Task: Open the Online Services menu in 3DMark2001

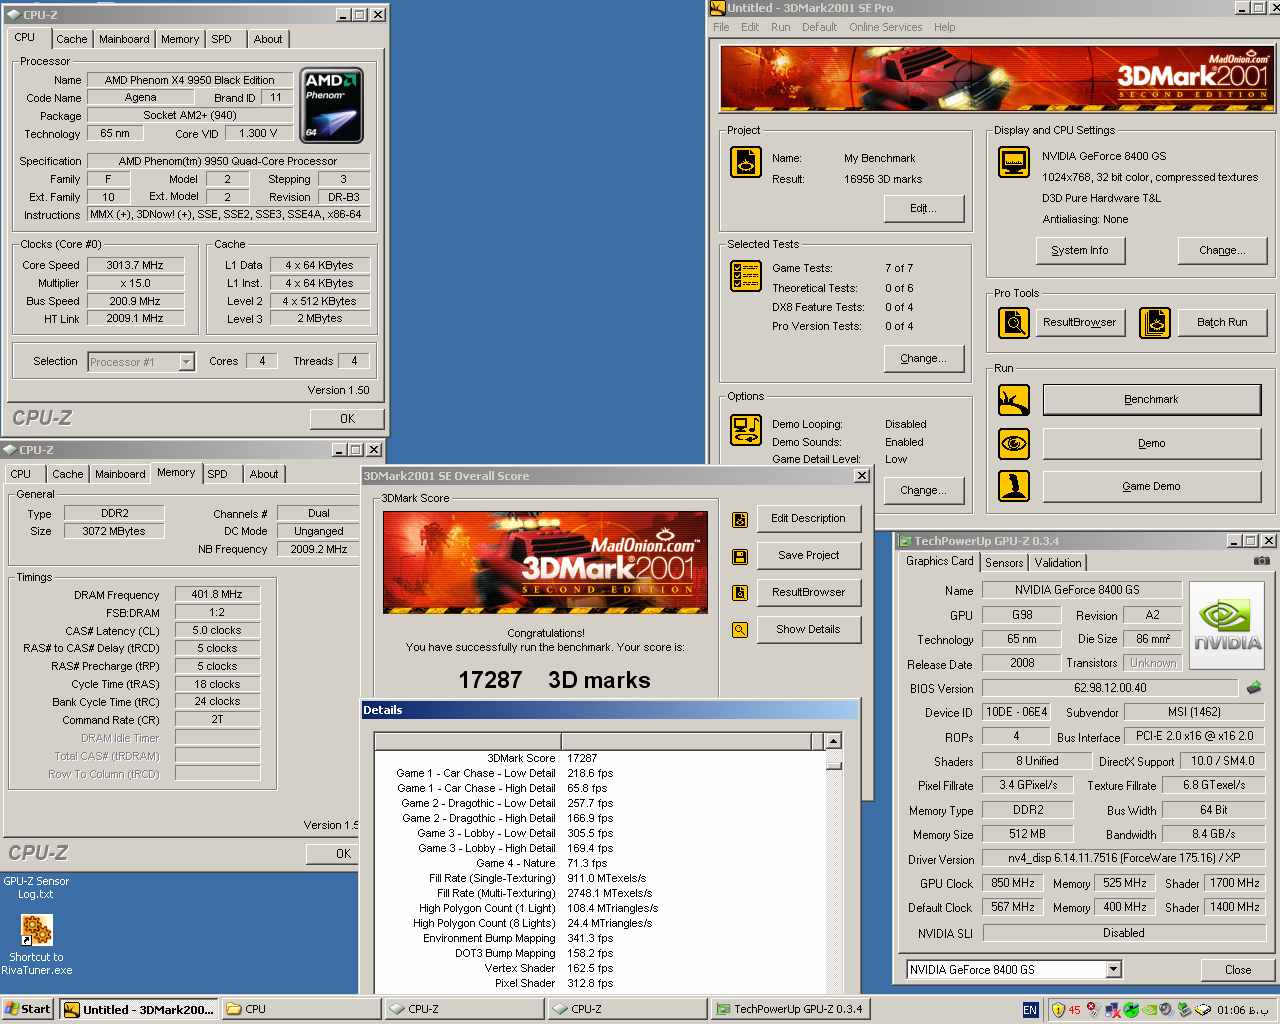Action: [x=885, y=27]
